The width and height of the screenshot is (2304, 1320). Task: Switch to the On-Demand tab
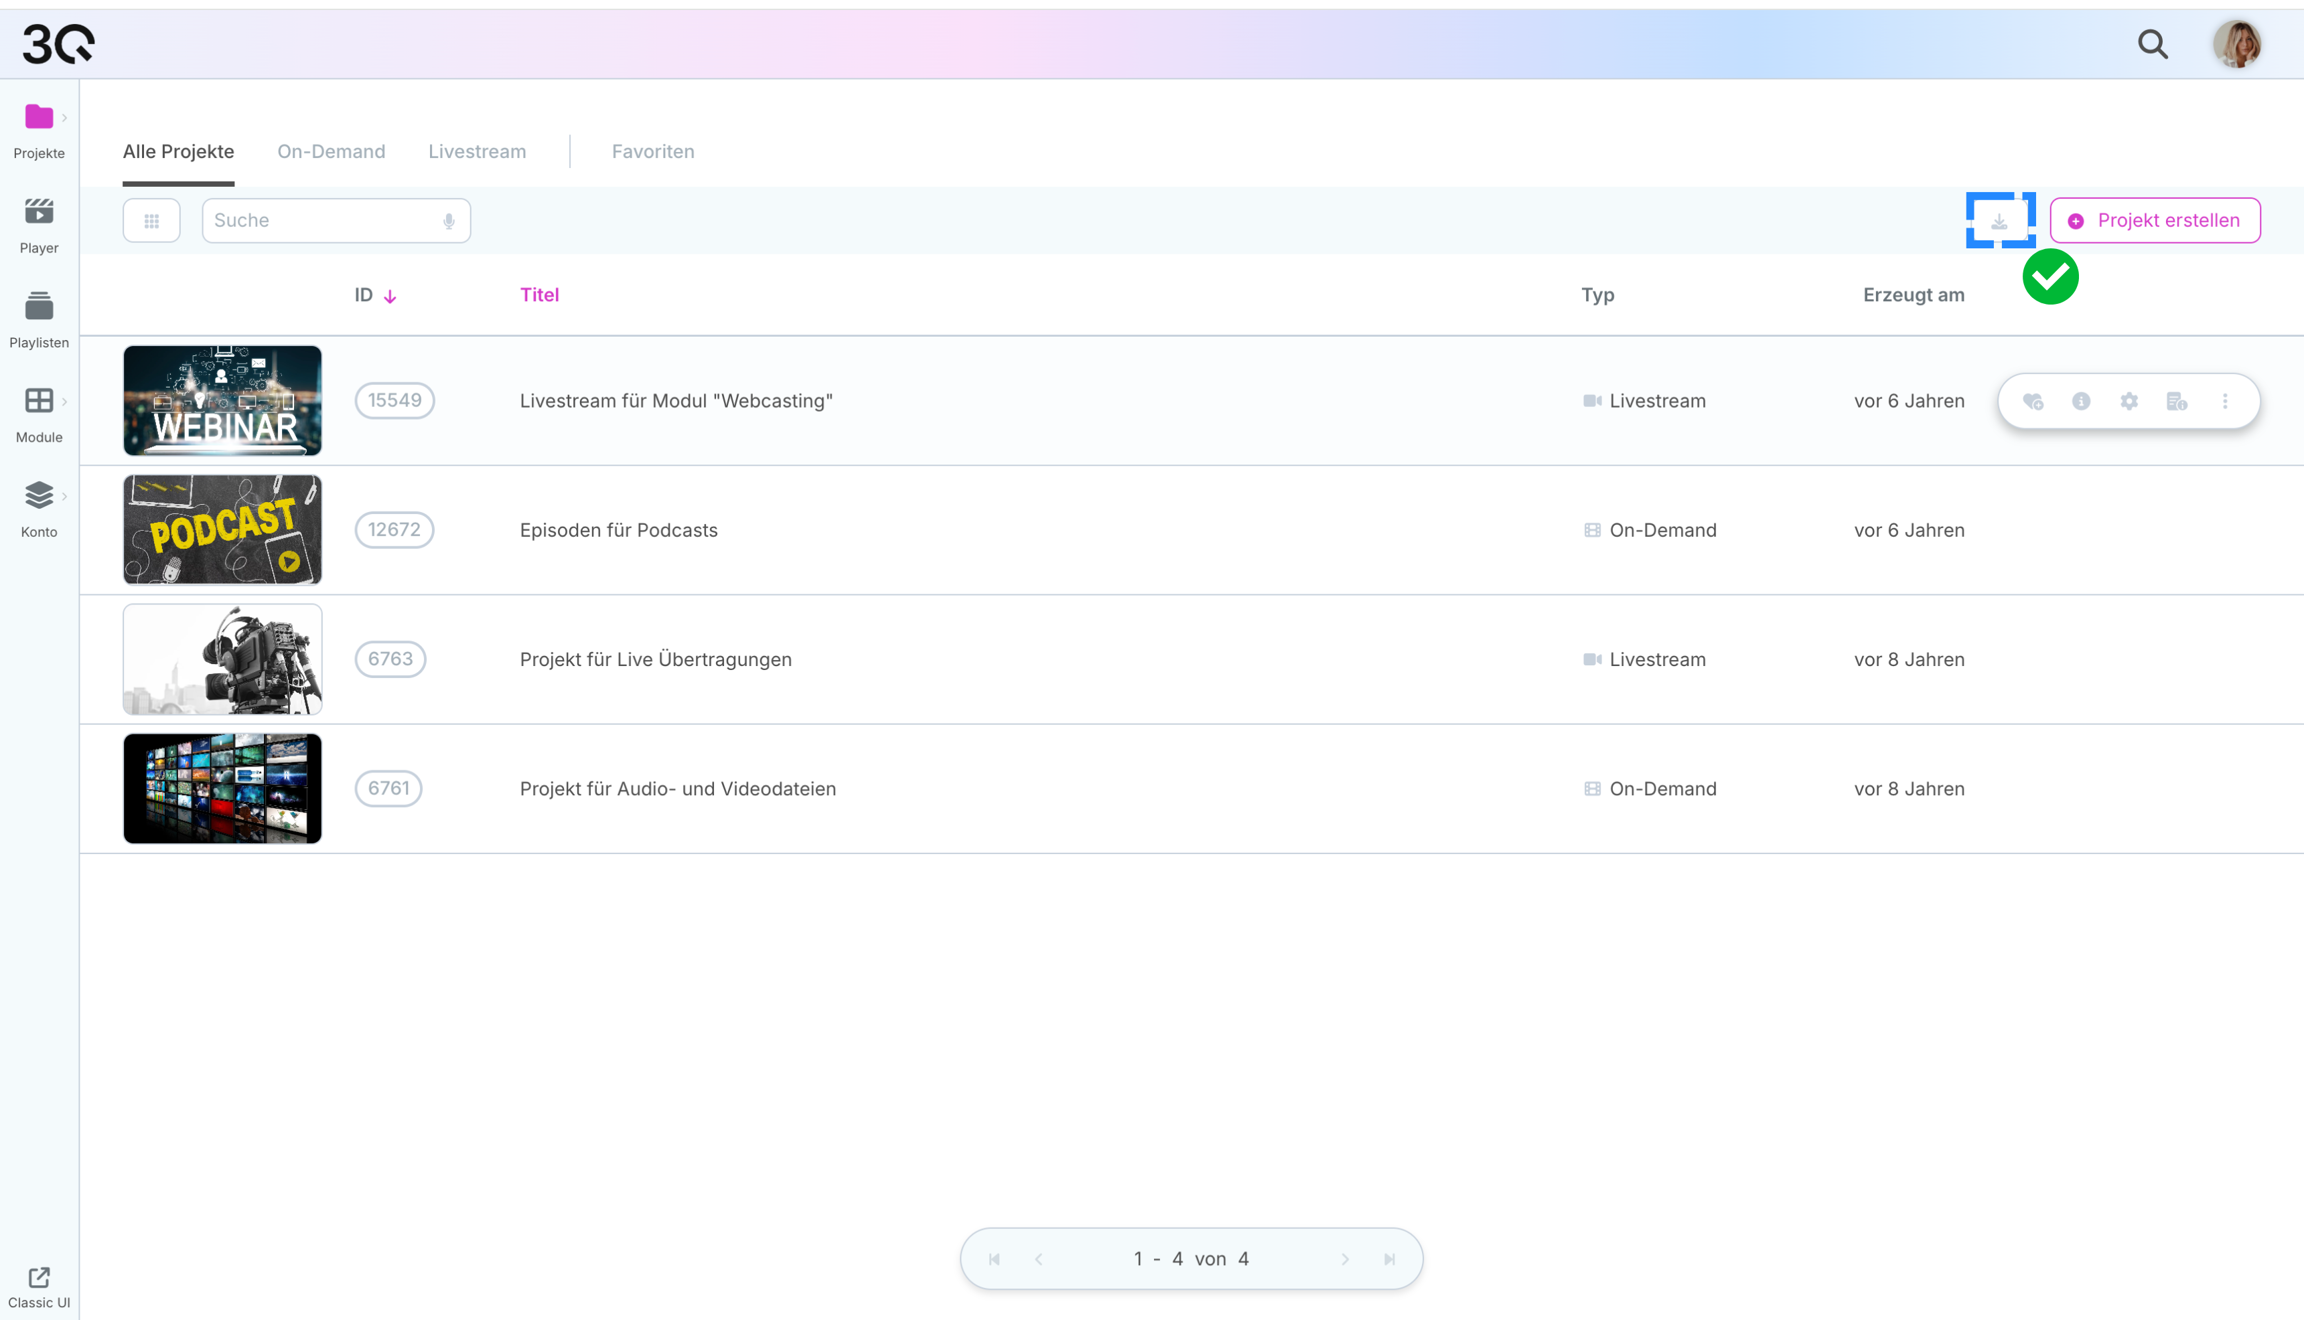pyautogui.click(x=331, y=151)
